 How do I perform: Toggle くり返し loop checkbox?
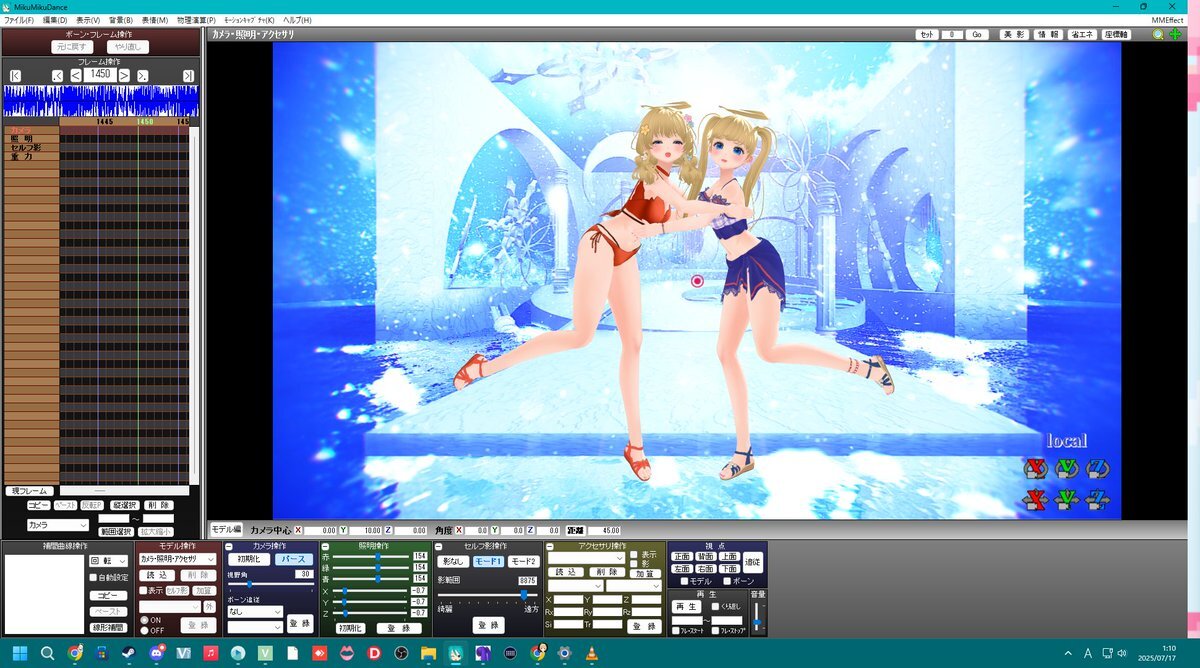point(715,606)
